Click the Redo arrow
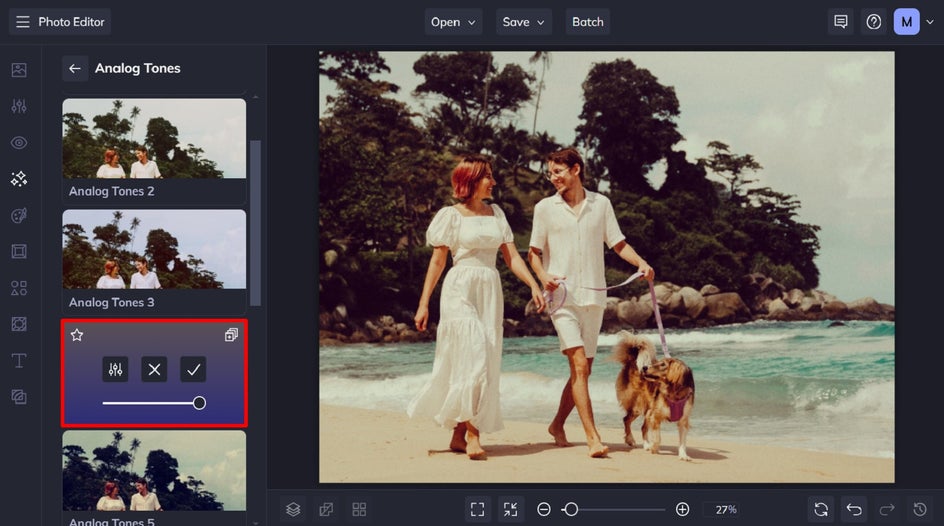Image resolution: width=944 pixels, height=526 pixels. [887, 510]
